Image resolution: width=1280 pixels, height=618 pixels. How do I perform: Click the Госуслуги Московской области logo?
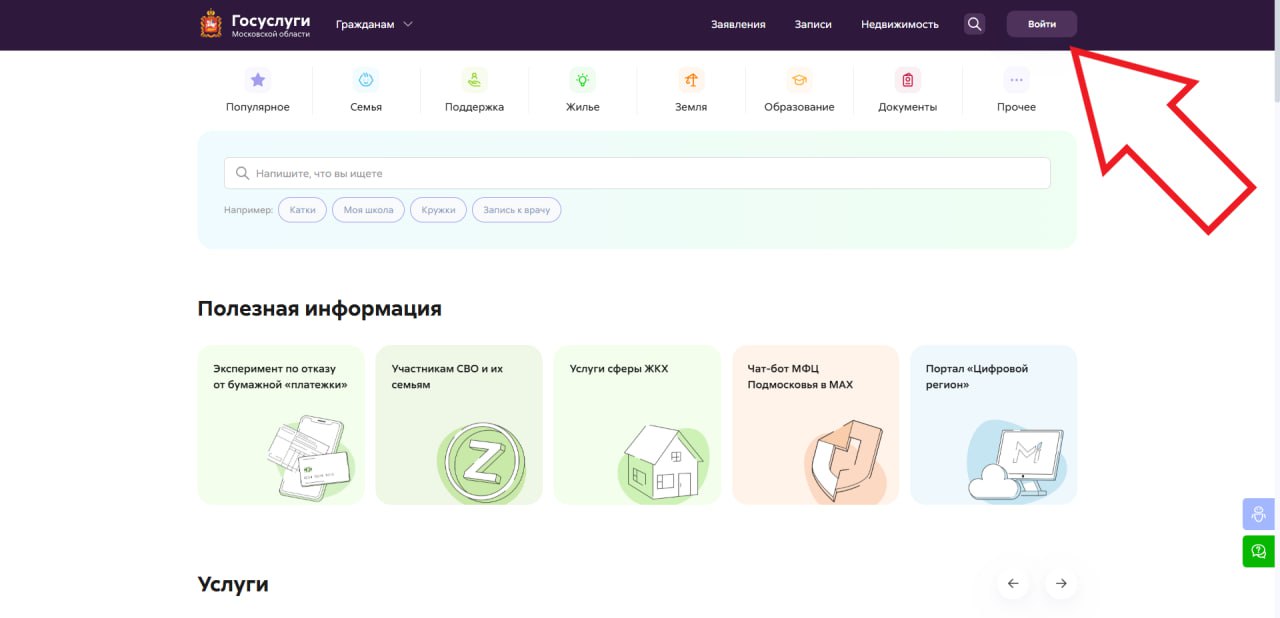(255, 25)
